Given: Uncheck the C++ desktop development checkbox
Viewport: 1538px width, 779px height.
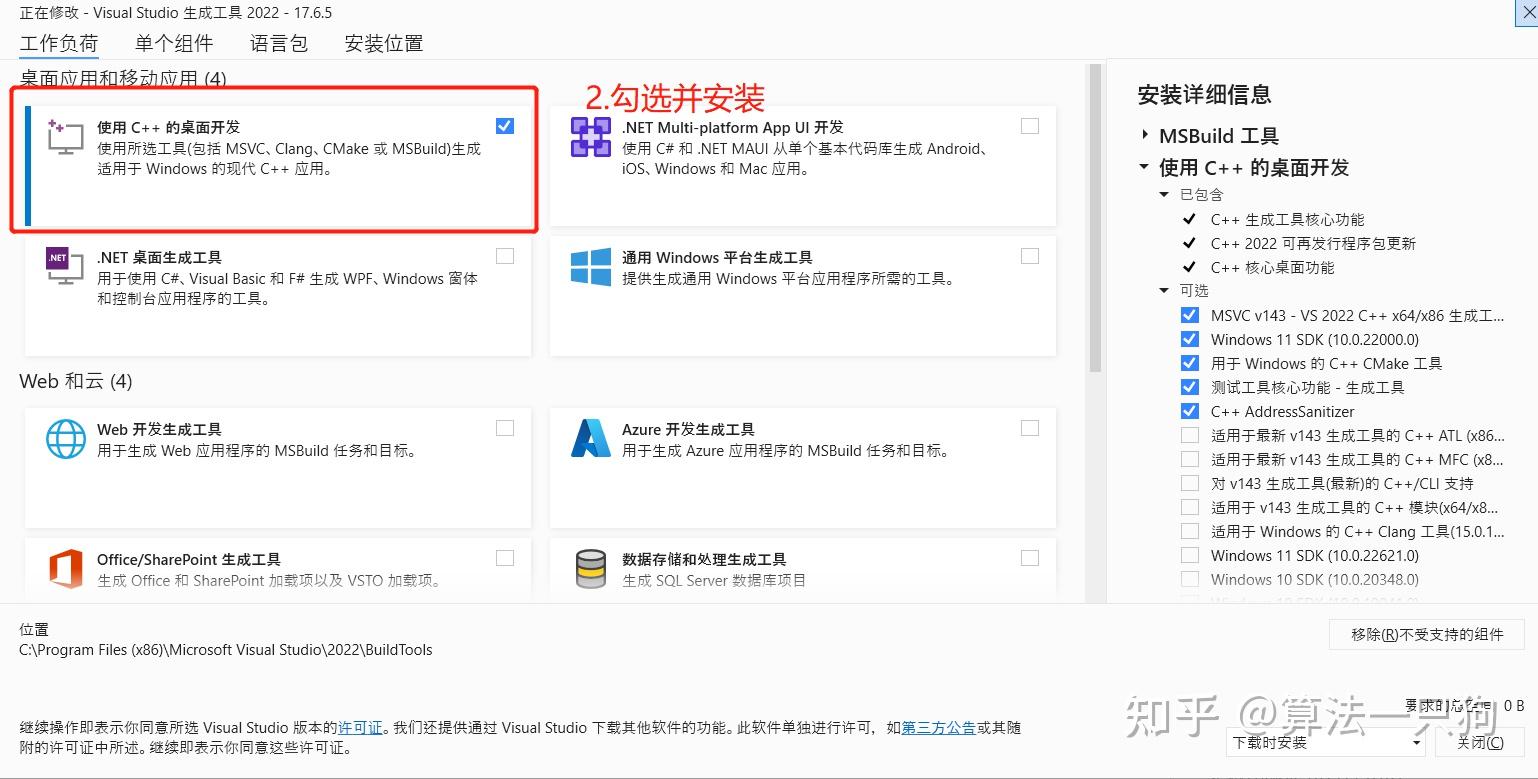Looking at the screenshot, I should pos(505,126).
